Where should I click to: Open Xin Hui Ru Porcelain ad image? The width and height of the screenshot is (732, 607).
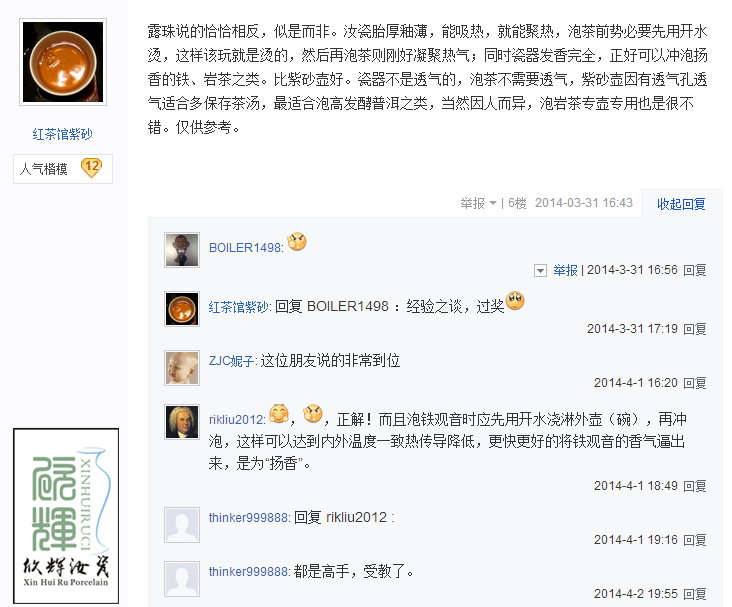coord(66,516)
